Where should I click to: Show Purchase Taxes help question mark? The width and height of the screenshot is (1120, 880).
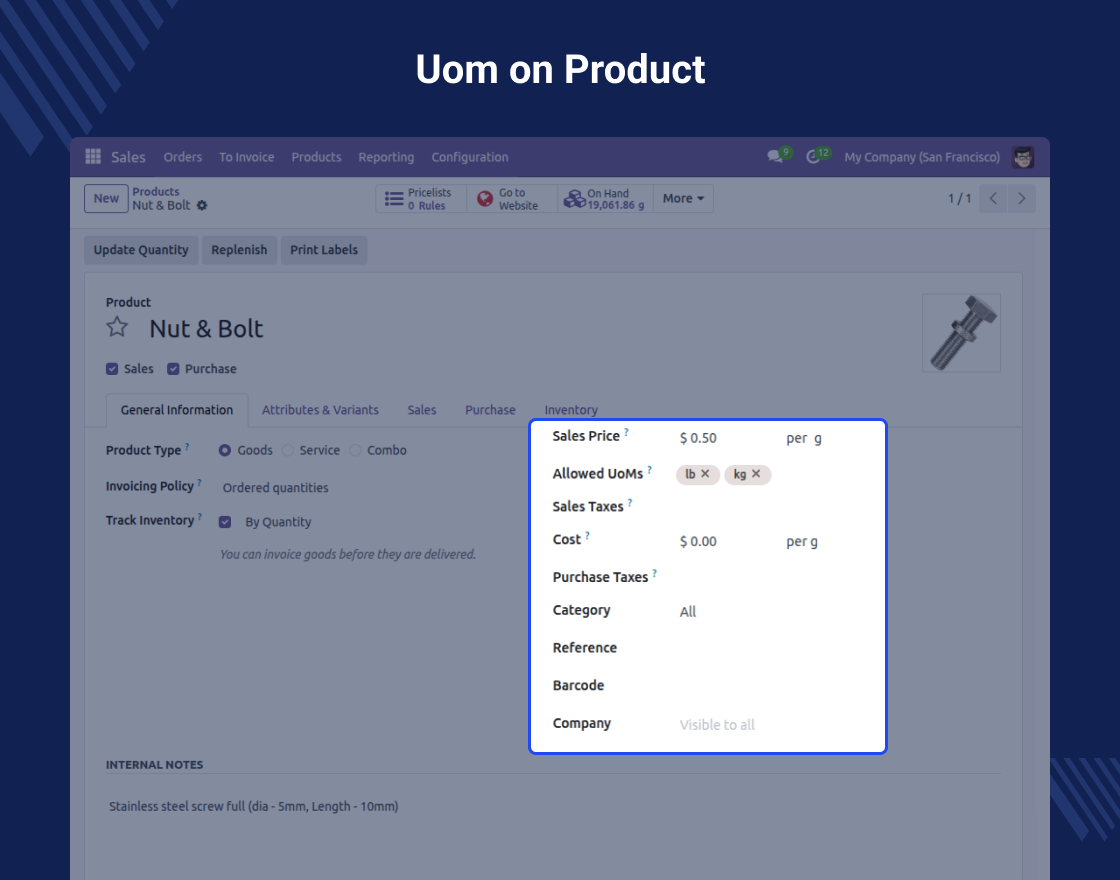(x=654, y=573)
